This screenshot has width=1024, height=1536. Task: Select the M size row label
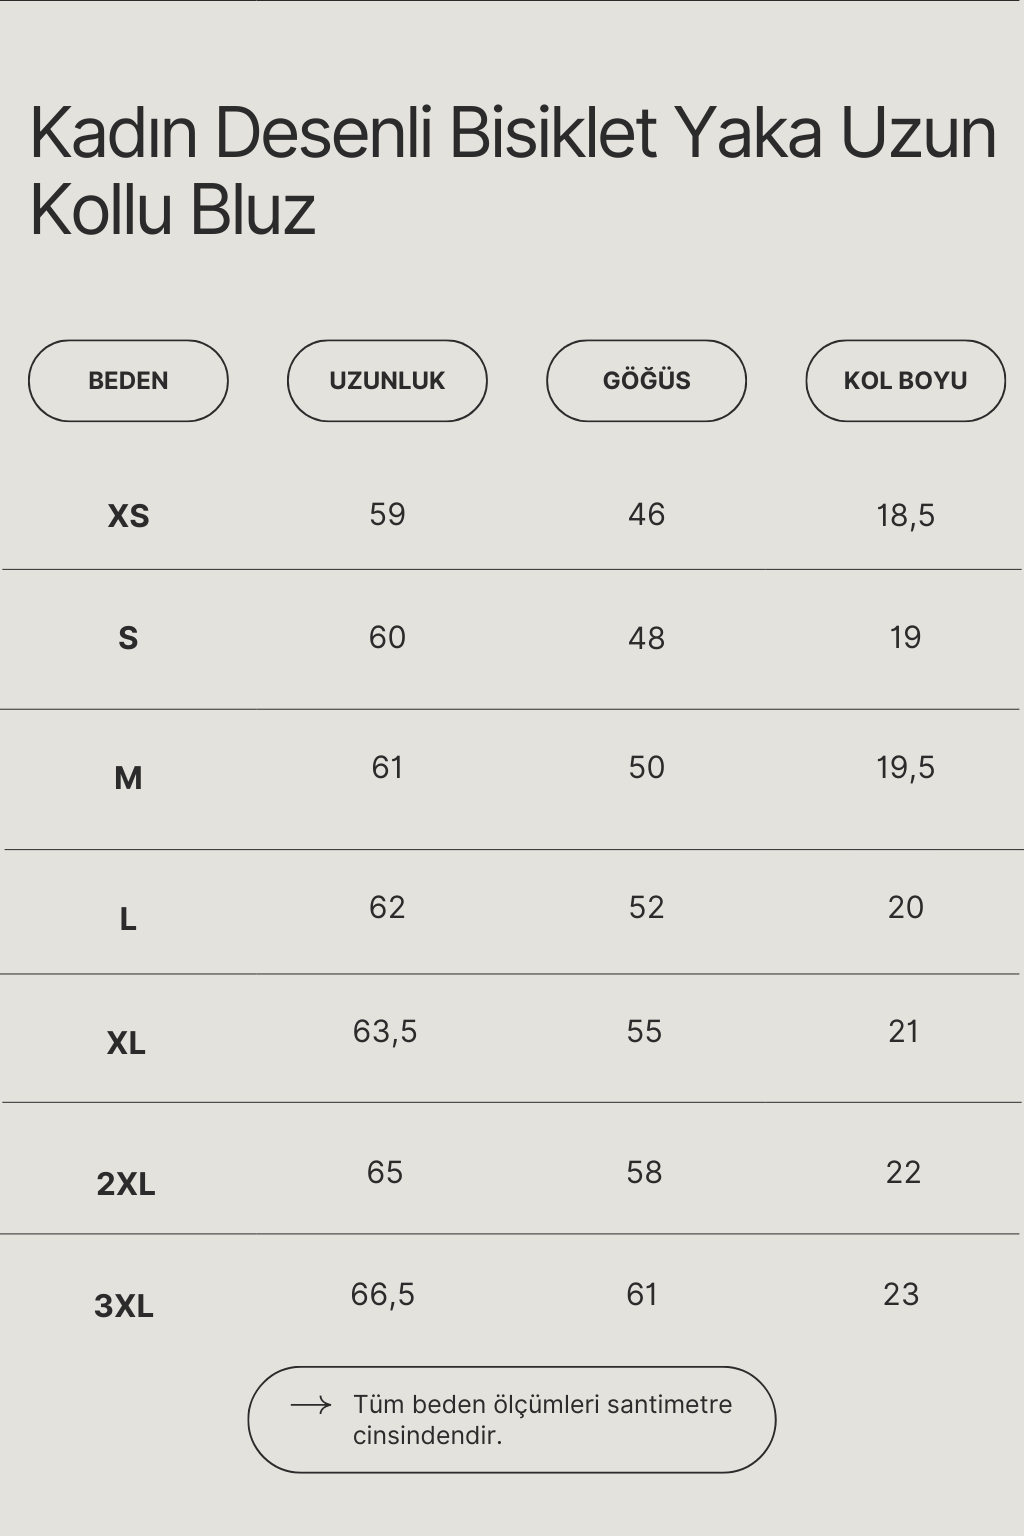[128, 778]
